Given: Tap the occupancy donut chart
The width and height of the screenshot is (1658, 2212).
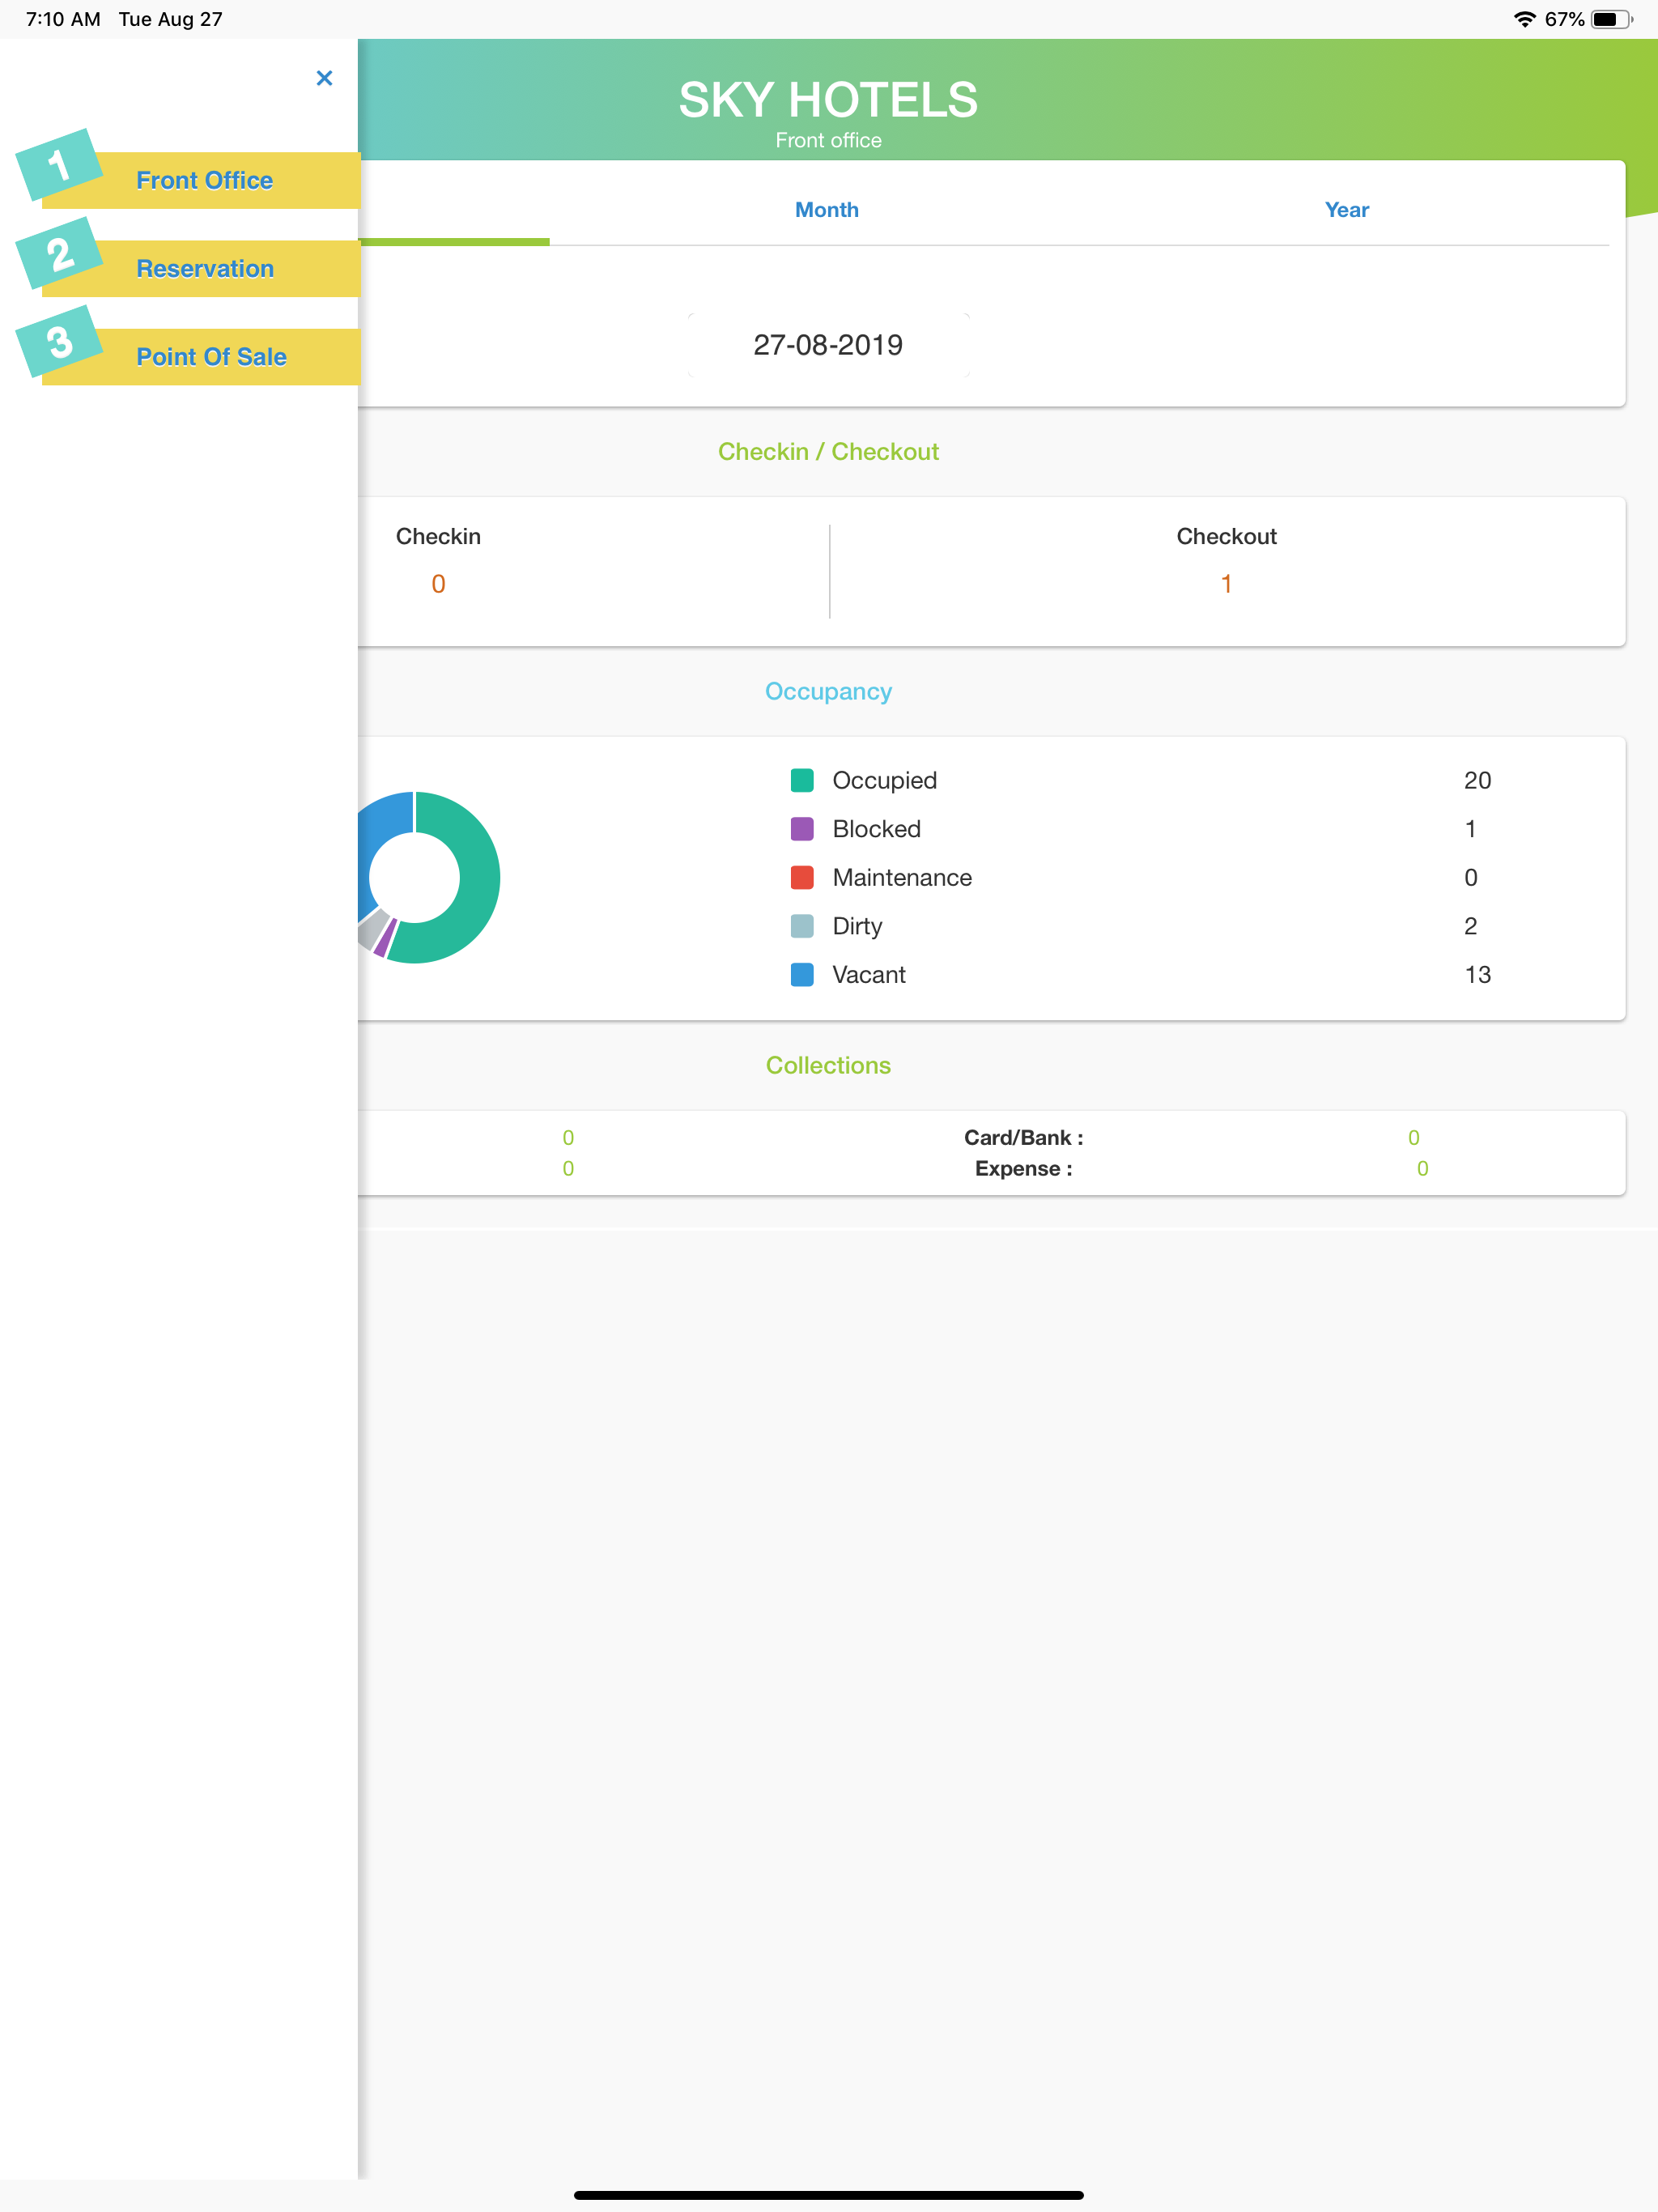Looking at the screenshot, I should click(428, 877).
